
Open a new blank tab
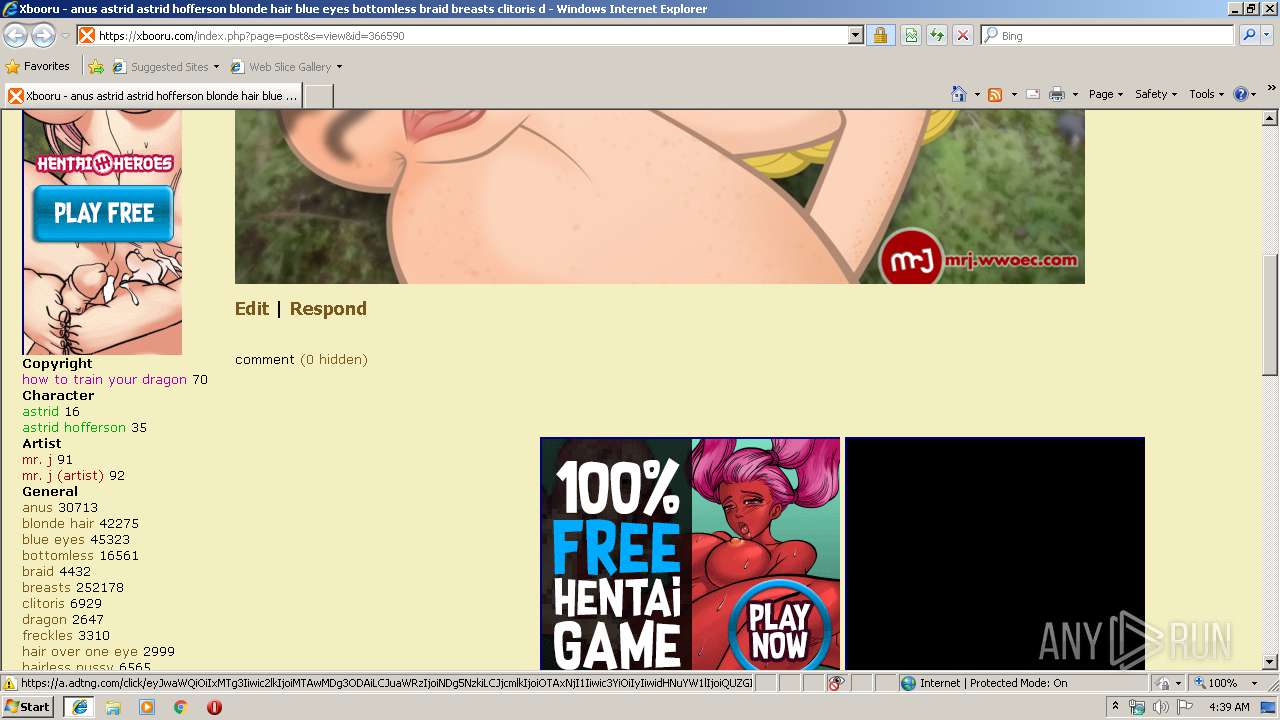(318, 96)
